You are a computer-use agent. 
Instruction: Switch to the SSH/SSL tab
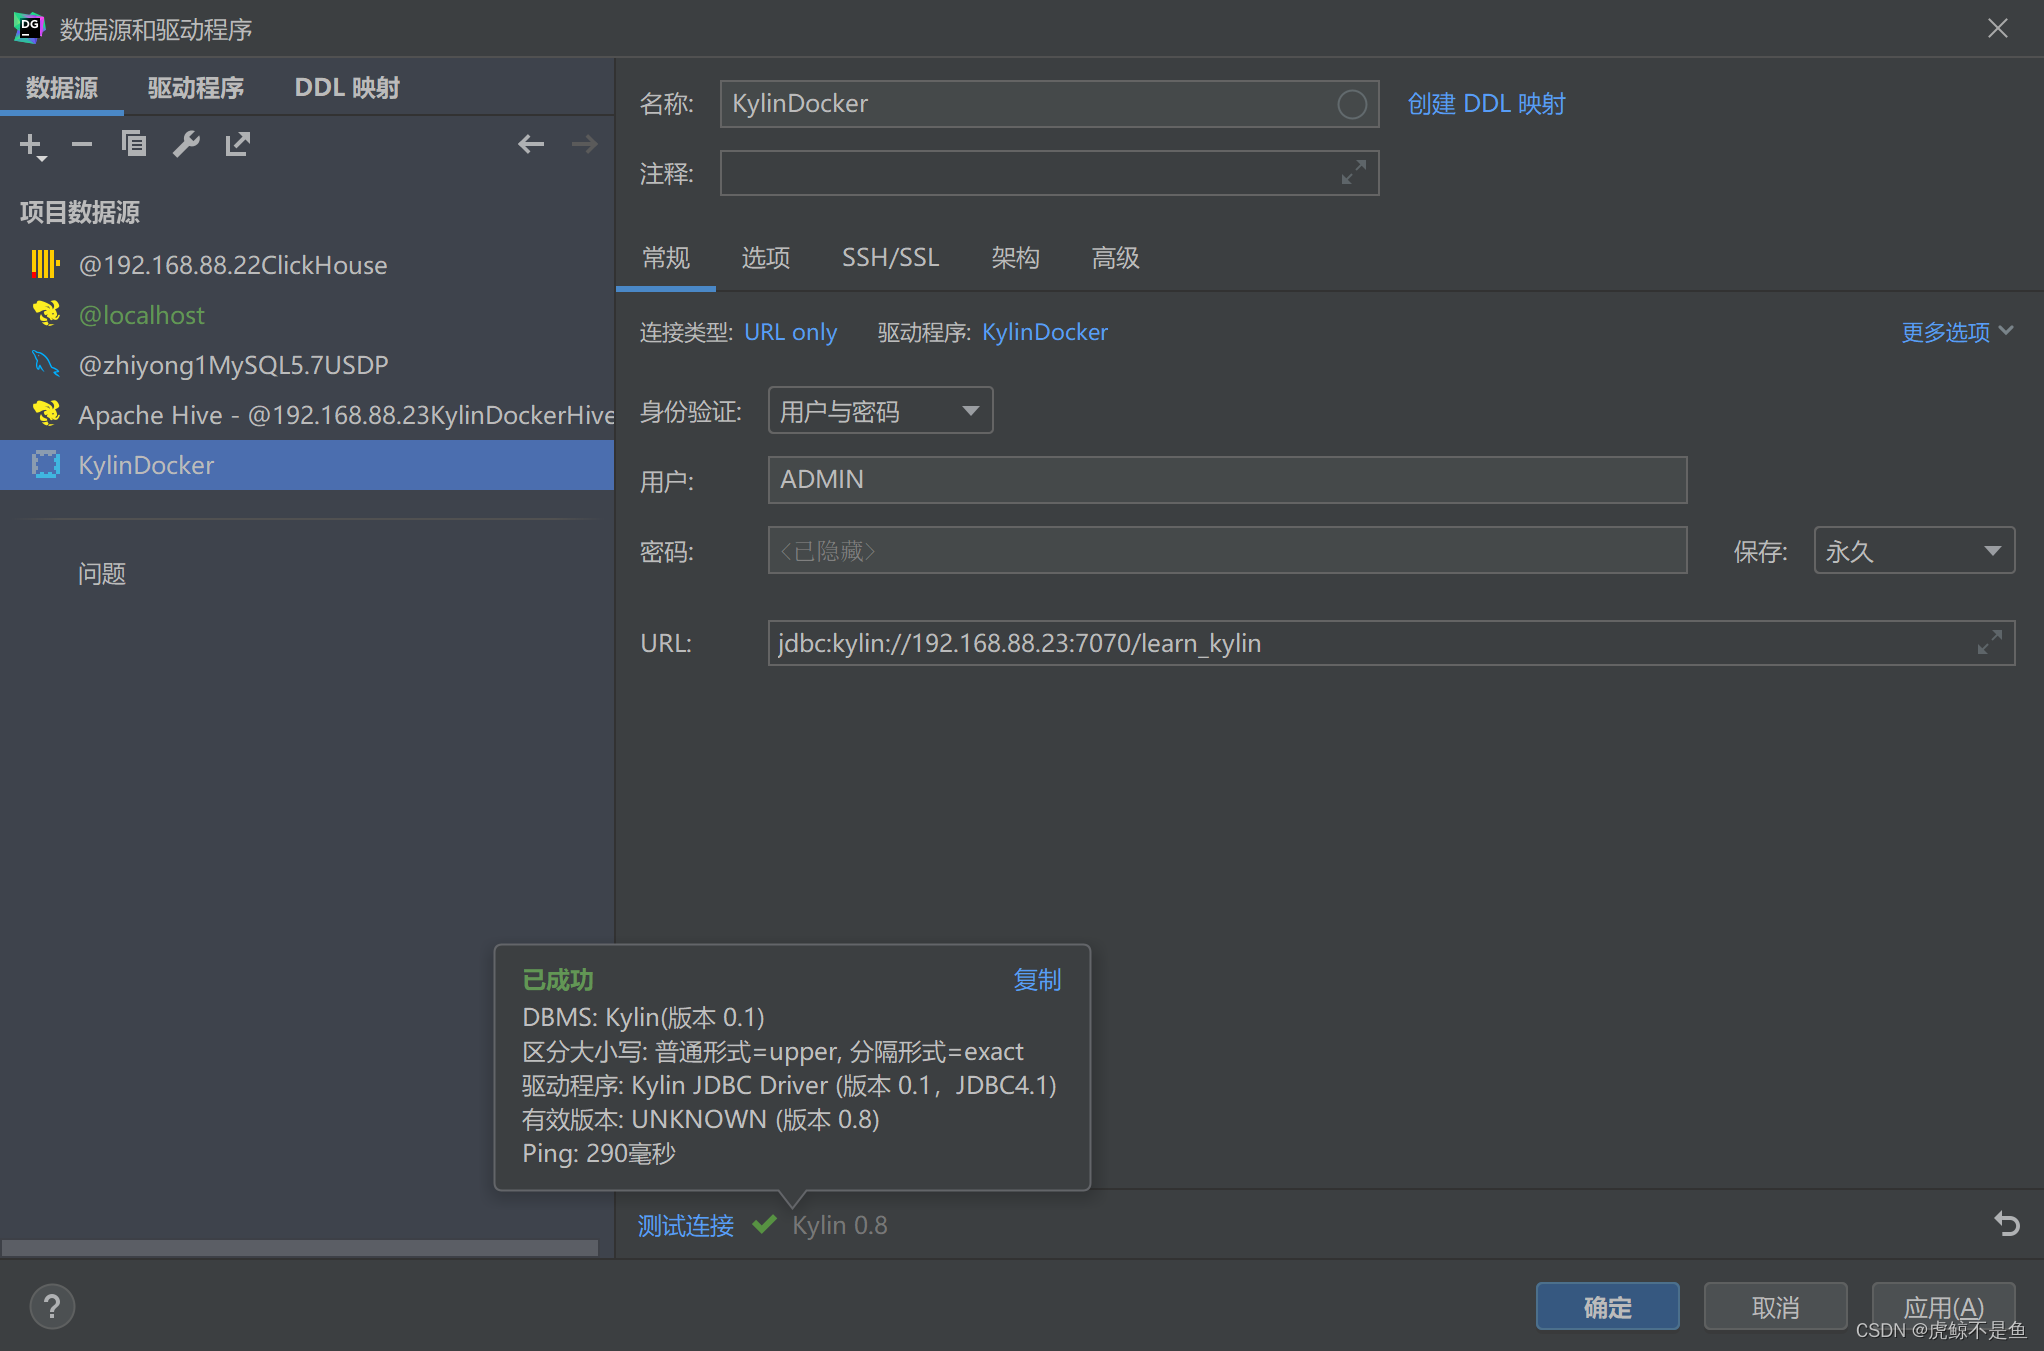point(890,258)
